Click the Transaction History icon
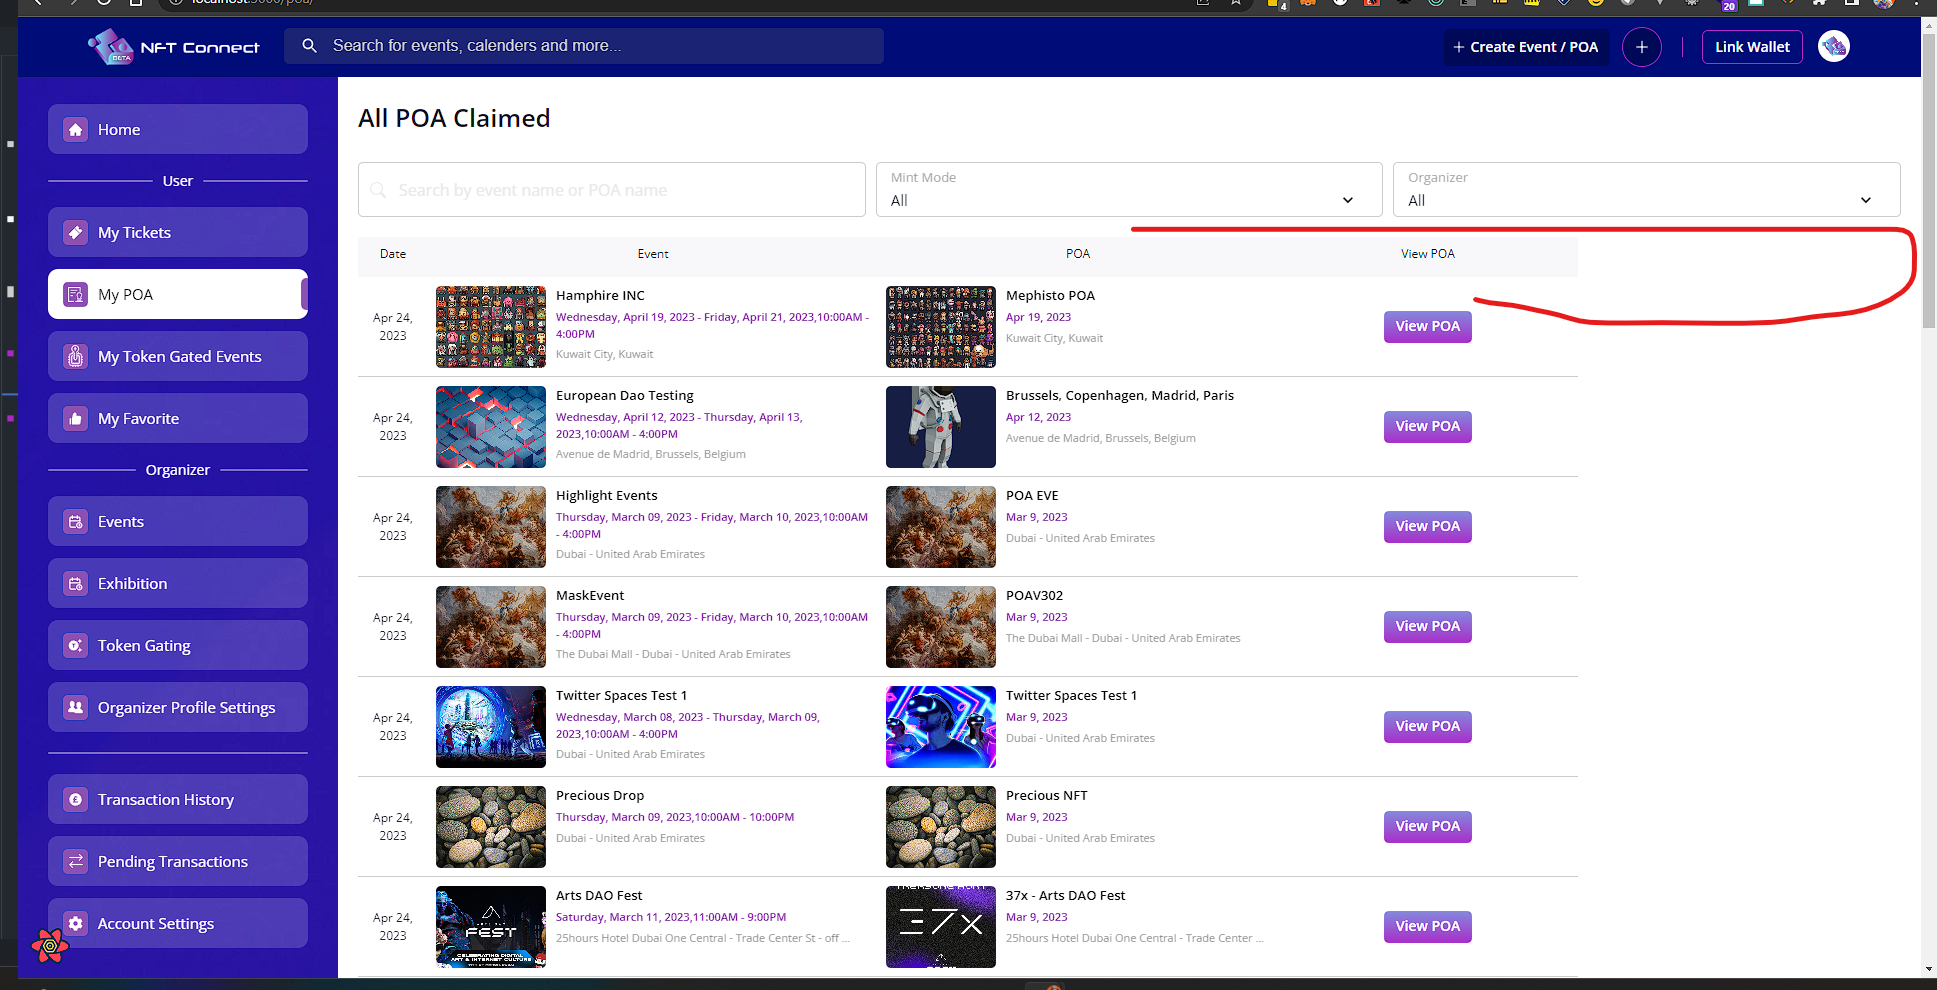The height and width of the screenshot is (990, 1937). point(76,799)
